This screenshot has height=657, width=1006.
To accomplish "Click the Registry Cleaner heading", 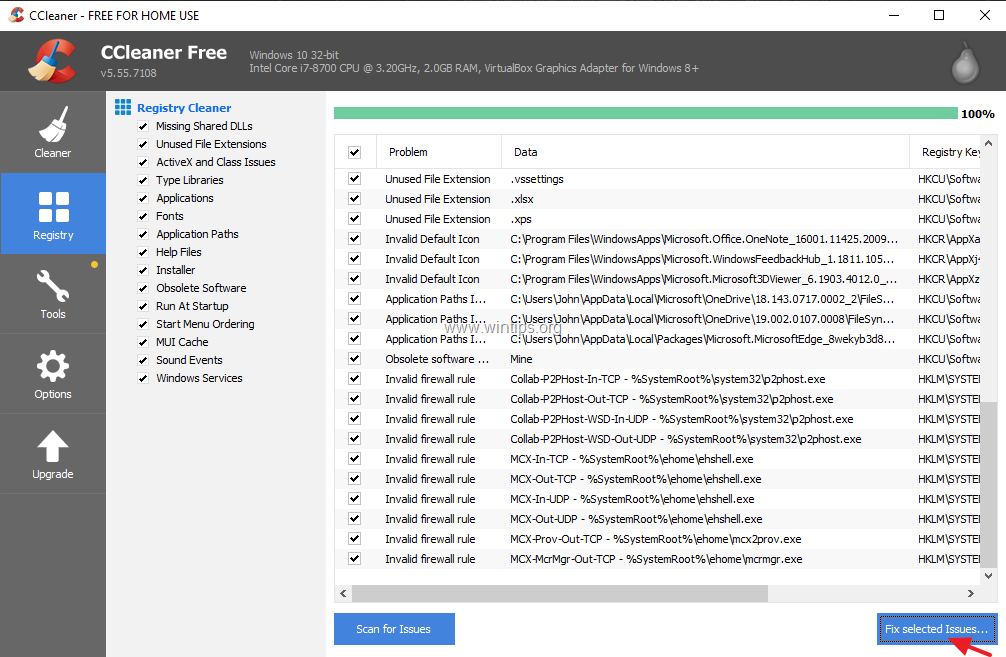I will coord(184,108).
